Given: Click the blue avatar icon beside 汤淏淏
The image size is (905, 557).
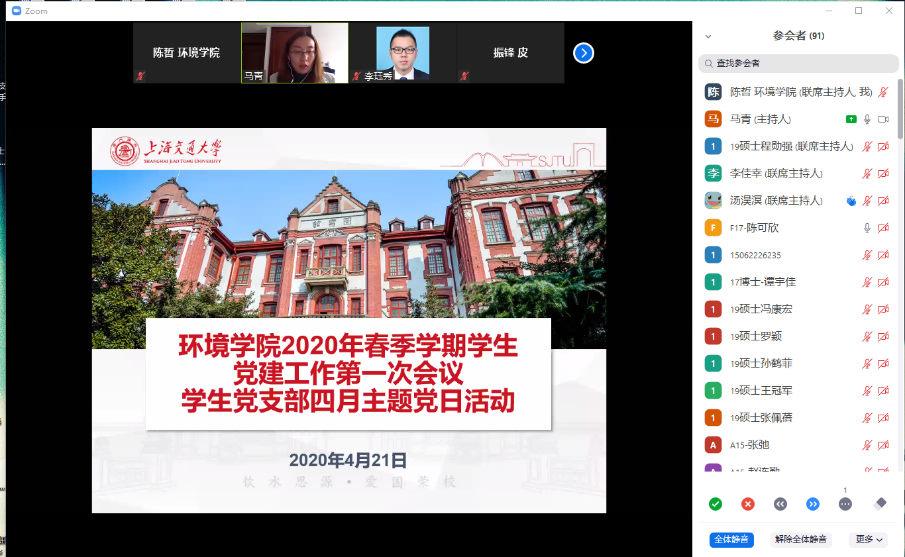Looking at the screenshot, I should (x=851, y=200).
